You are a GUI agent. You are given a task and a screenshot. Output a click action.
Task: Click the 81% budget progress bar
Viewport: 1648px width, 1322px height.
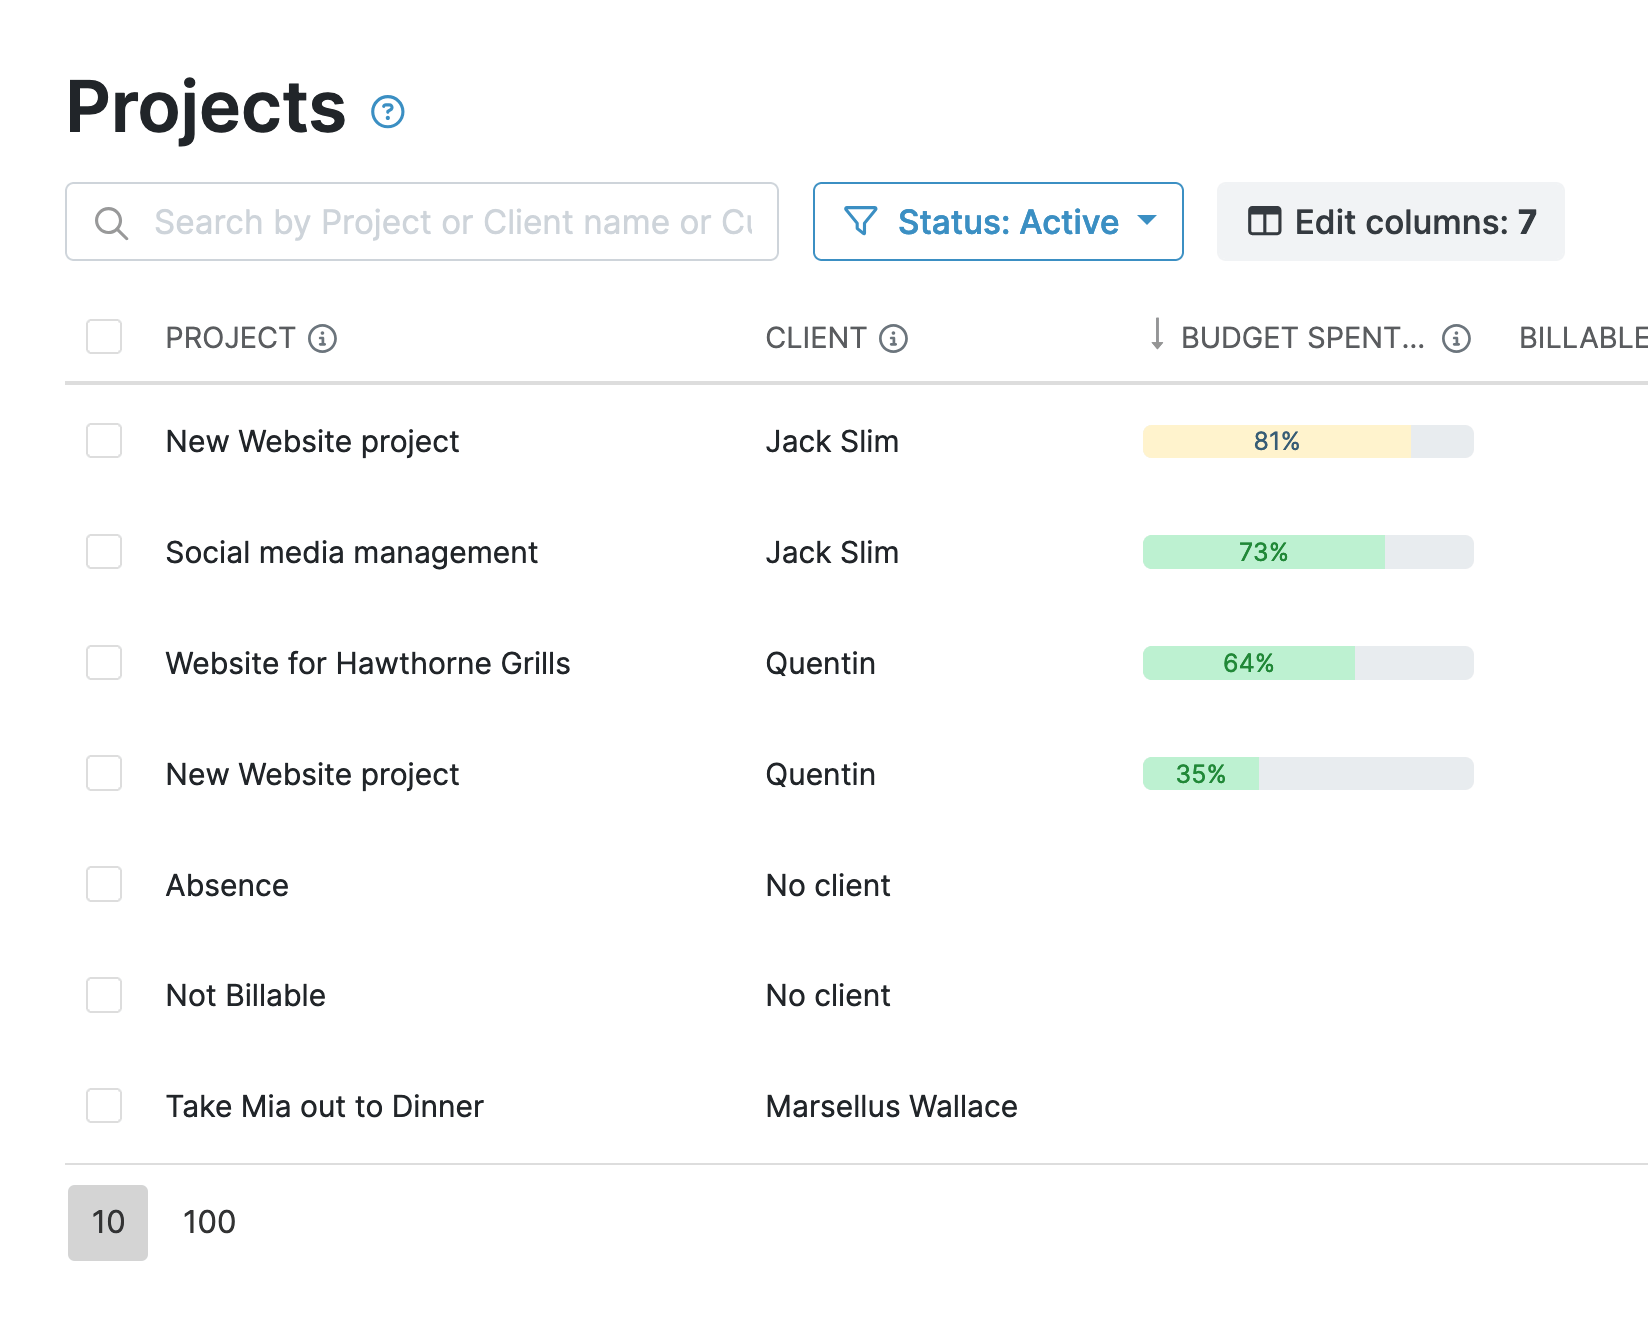[1307, 441]
